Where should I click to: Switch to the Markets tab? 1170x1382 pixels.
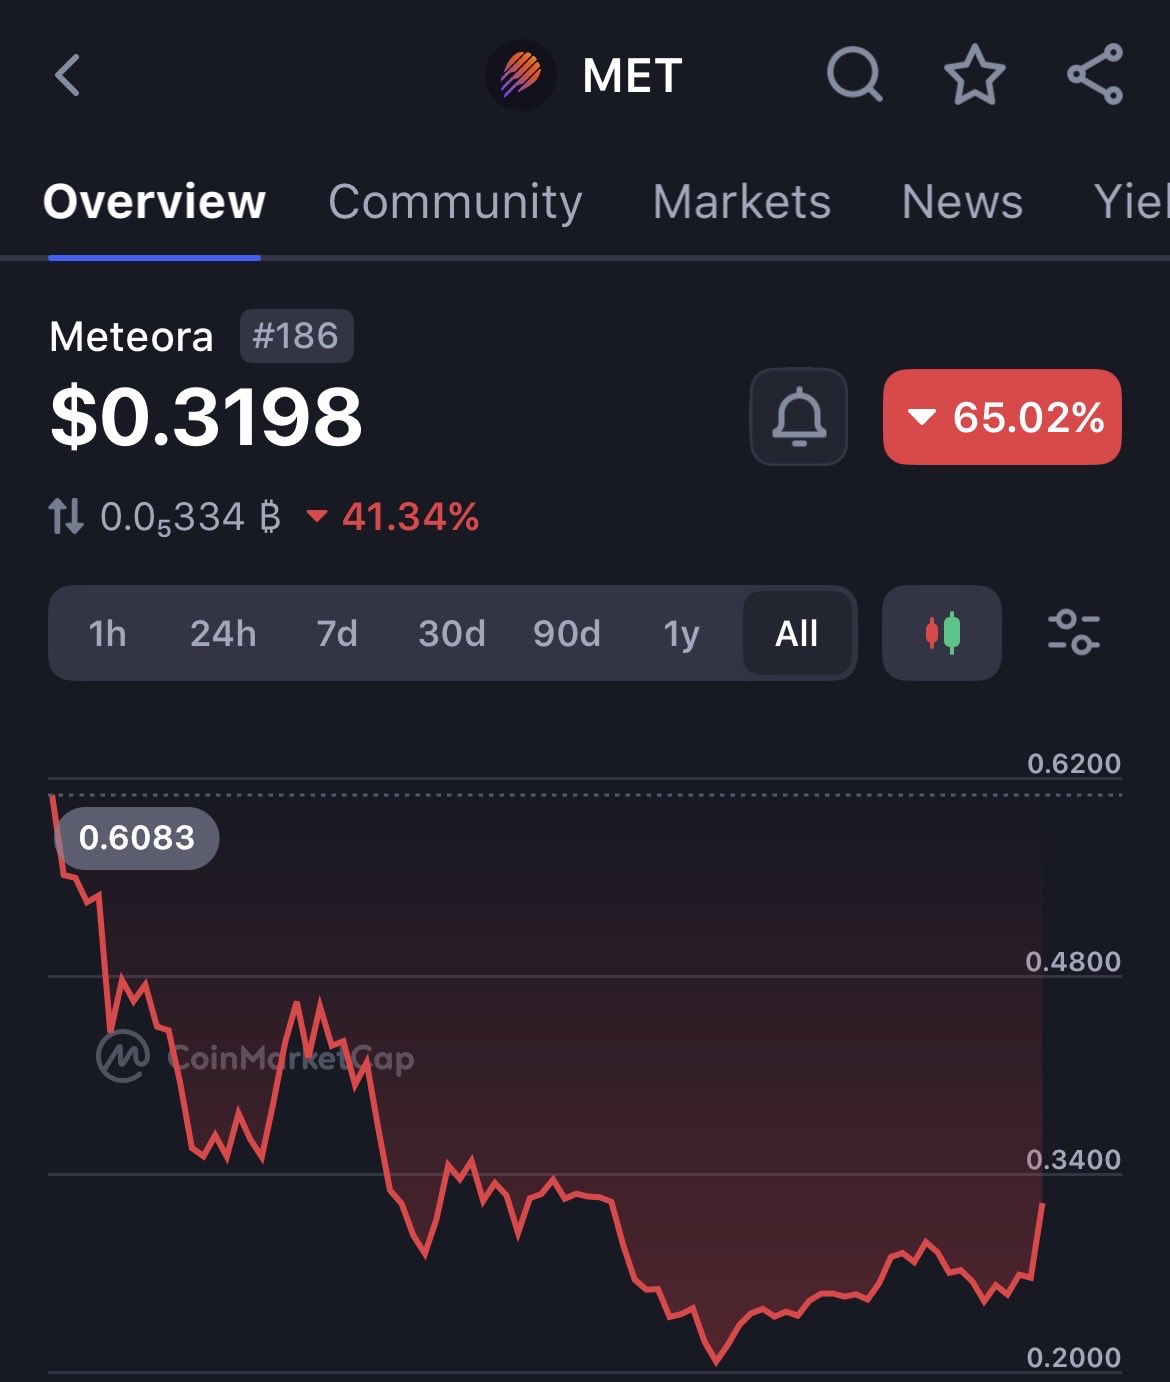[x=741, y=202]
